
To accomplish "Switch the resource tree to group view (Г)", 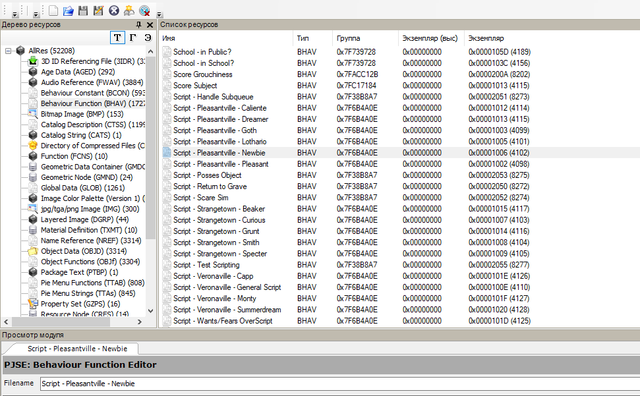I will [133, 38].
